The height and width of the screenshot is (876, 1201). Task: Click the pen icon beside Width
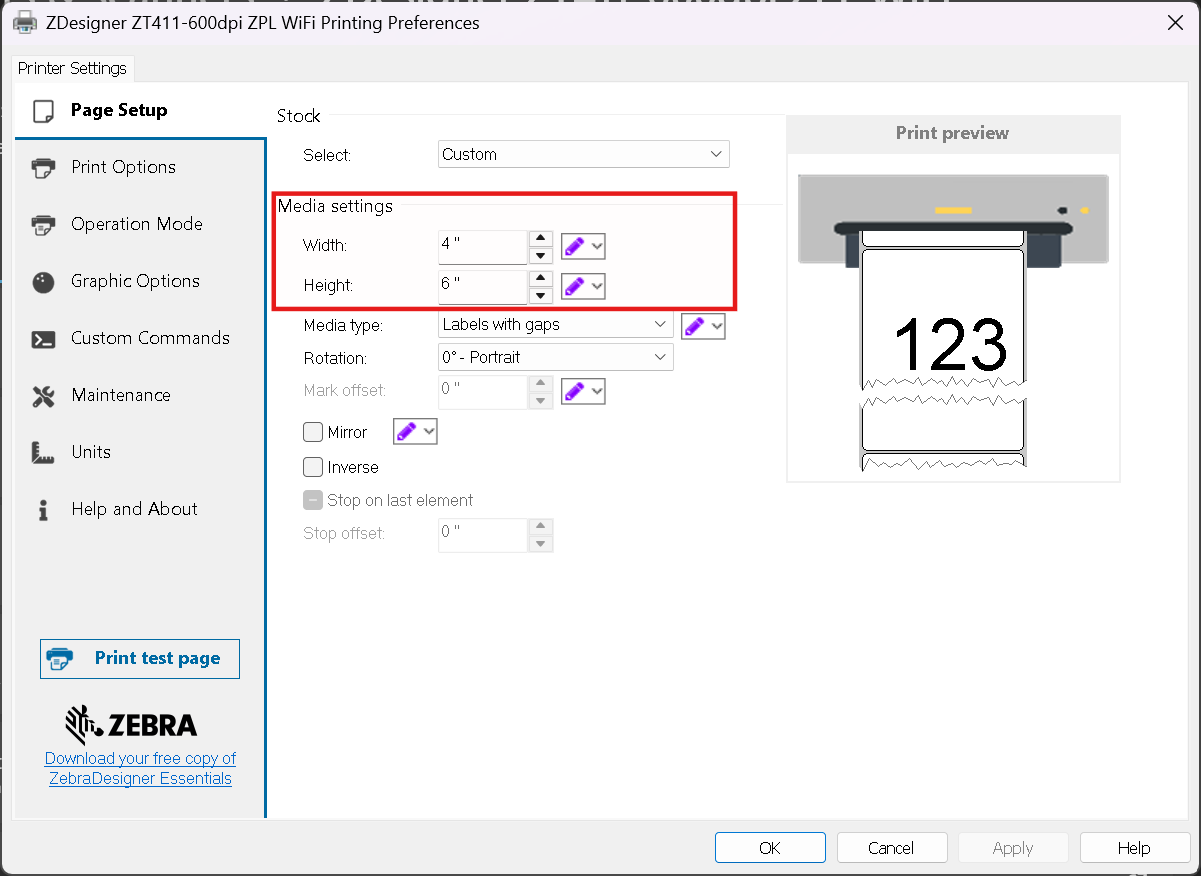coord(574,246)
